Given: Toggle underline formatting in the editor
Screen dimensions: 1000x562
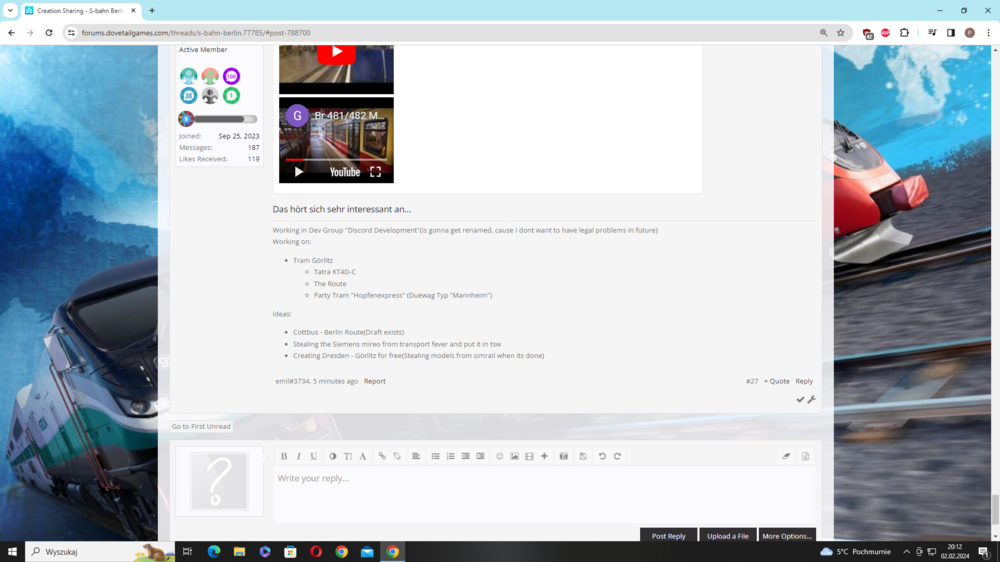Looking at the screenshot, I should 313,456.
